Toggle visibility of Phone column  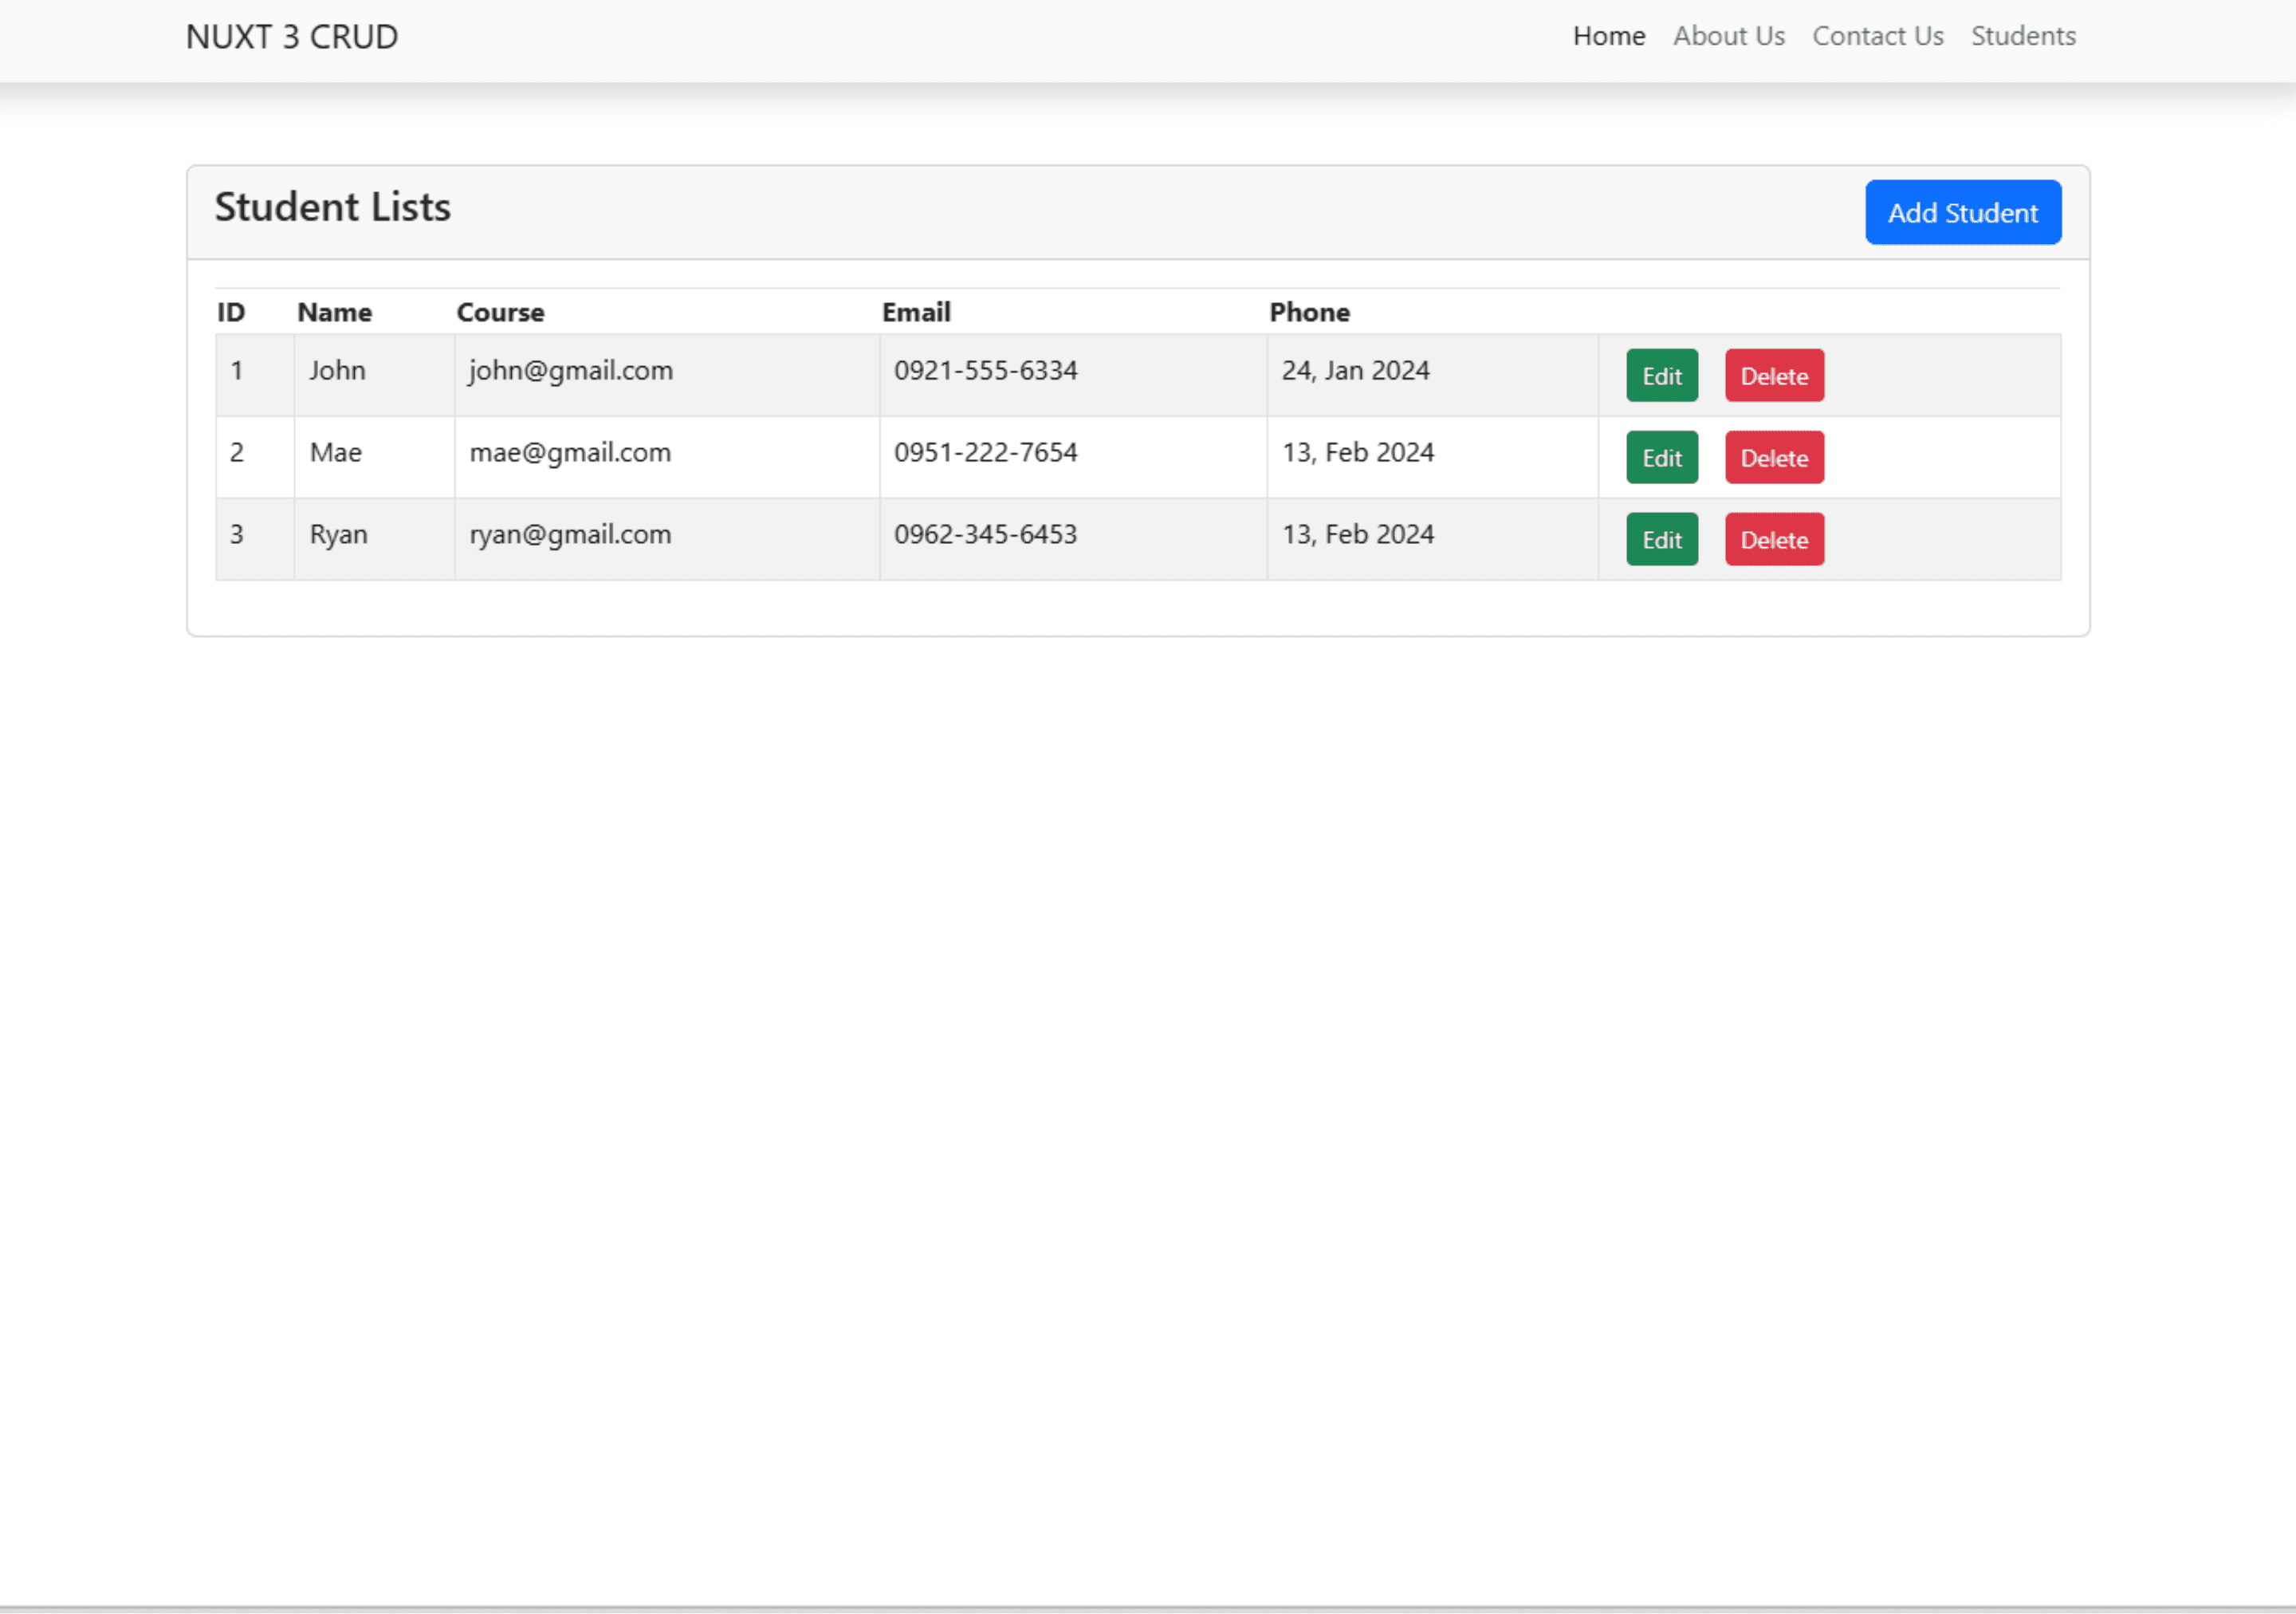[x=1311, y=311]
